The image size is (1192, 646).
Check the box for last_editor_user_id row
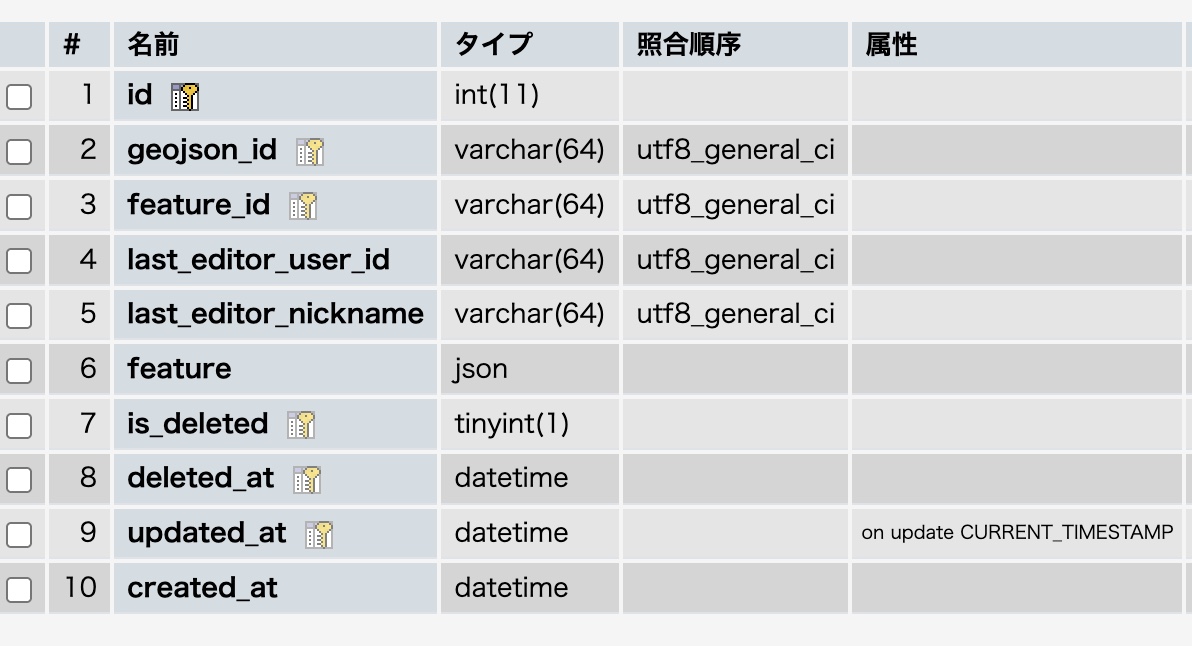click(19, 261)
